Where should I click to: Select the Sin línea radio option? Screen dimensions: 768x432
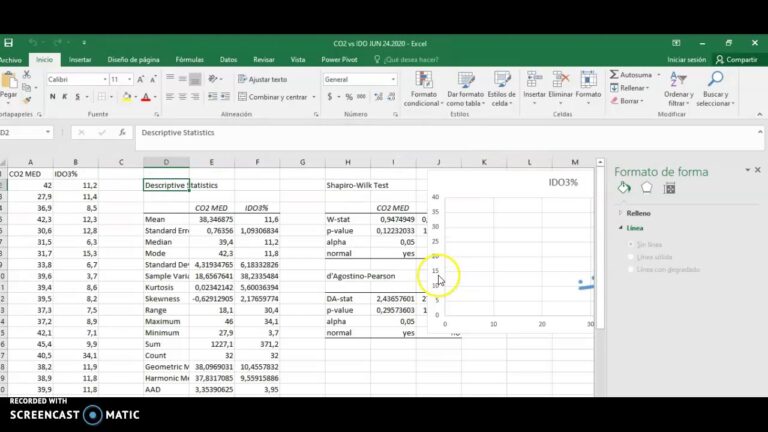click(x=631, y=244)
